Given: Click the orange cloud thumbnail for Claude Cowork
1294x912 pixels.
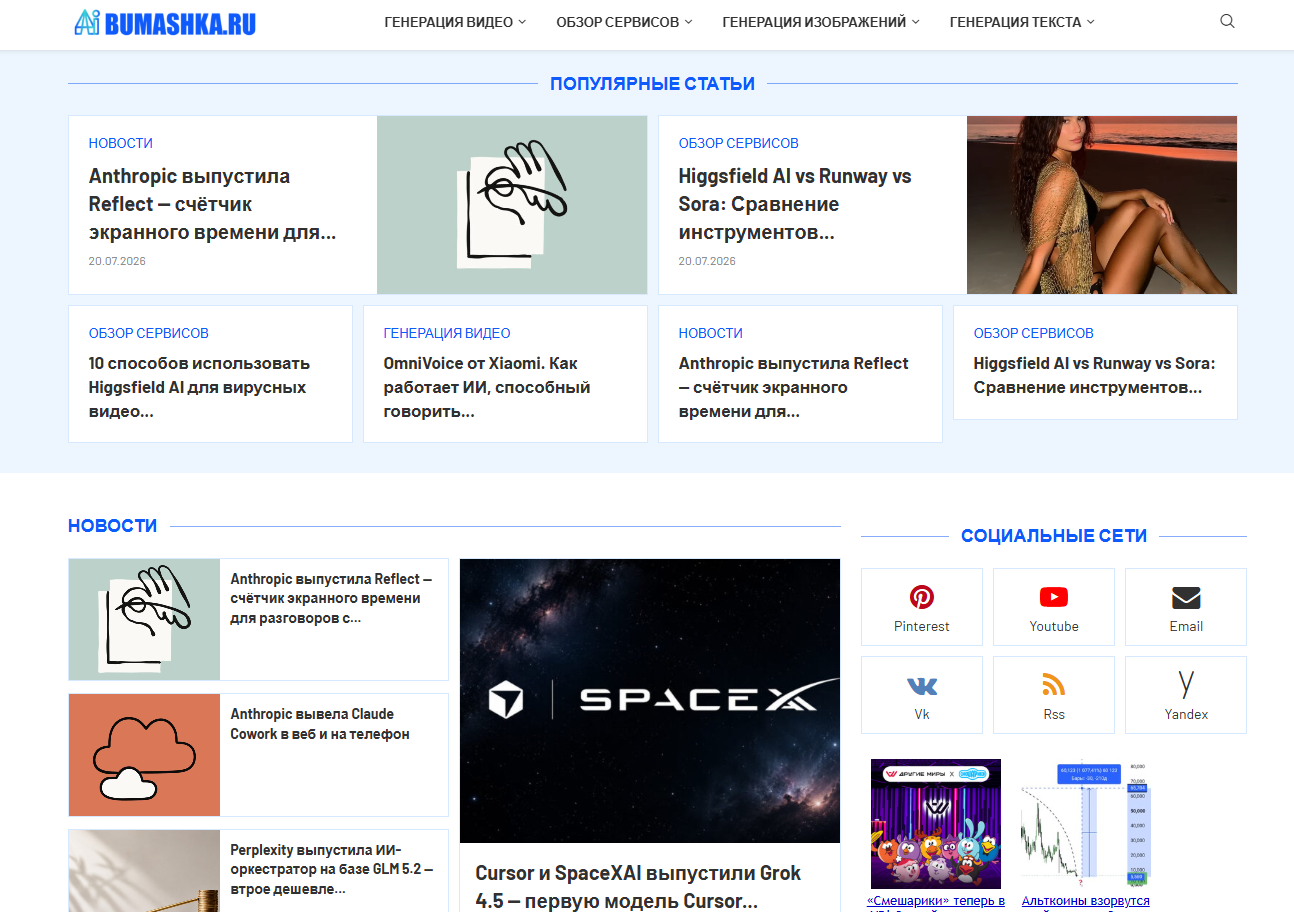Looking at the screenshot, I should click(x=144, y=755).
